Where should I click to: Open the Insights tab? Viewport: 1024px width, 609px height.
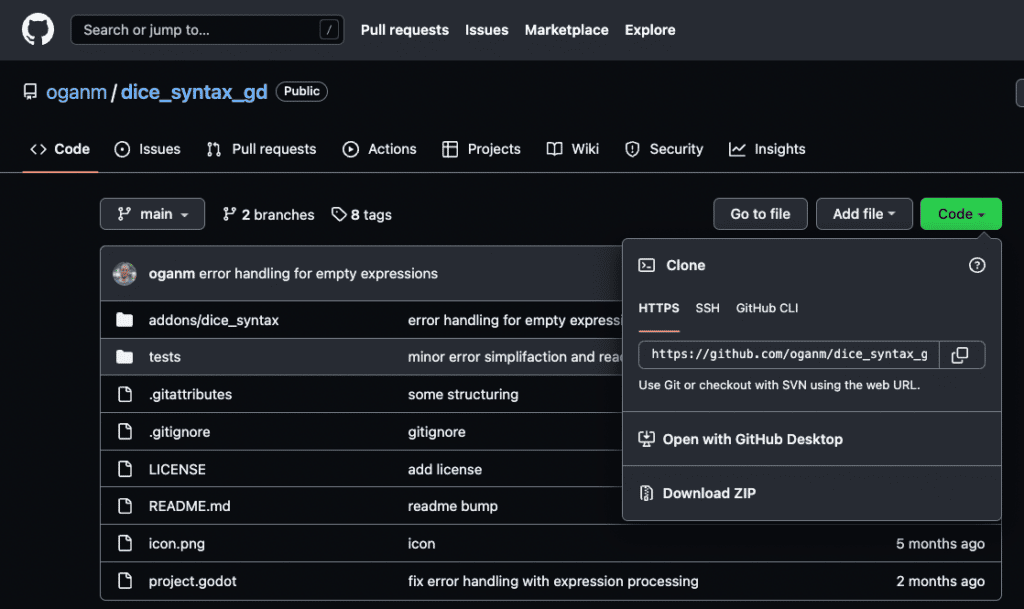tap(767, 149)
